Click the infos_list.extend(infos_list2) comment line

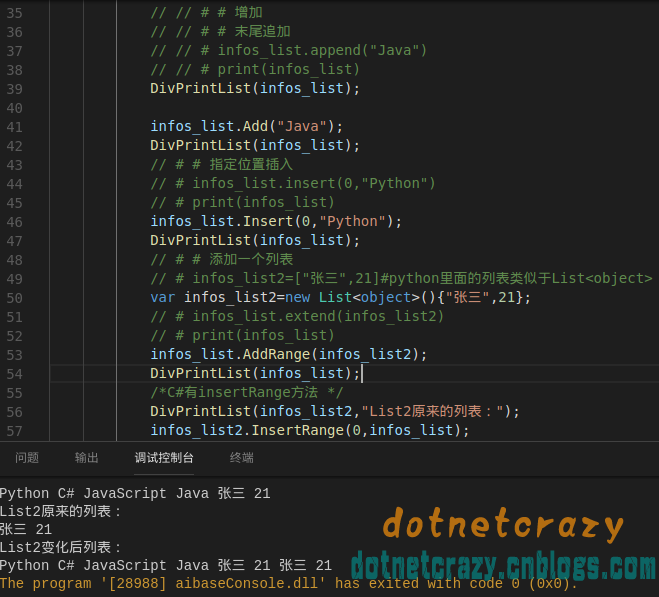297,316
